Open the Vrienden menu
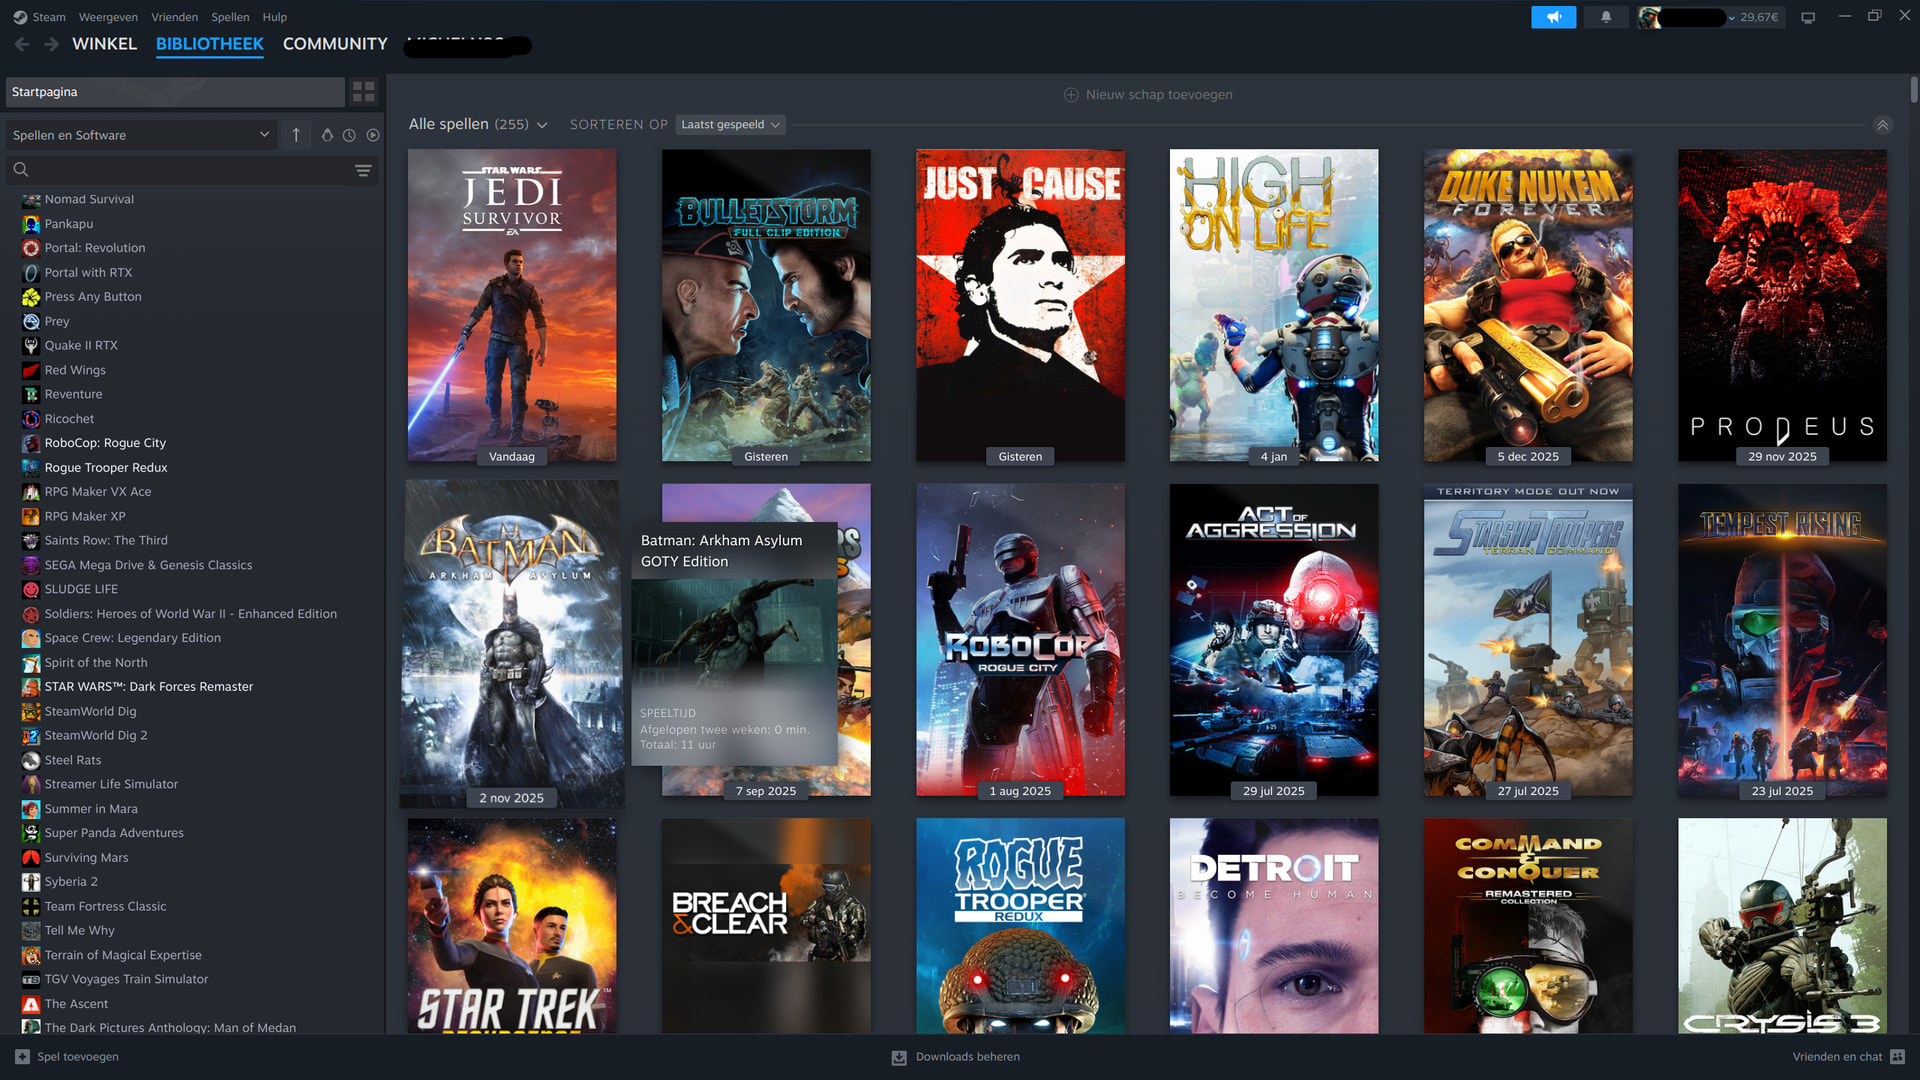 click(174, 17)
